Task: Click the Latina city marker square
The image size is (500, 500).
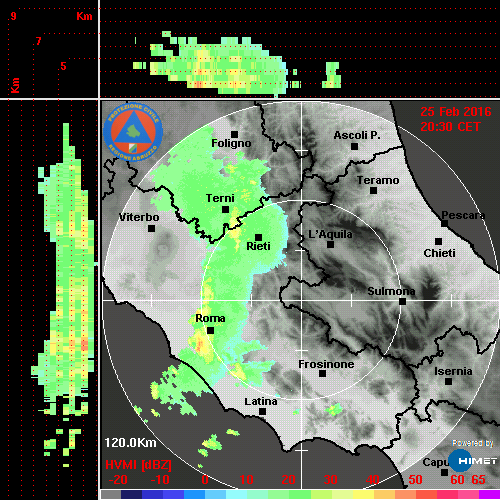Action: pos(262,411)
